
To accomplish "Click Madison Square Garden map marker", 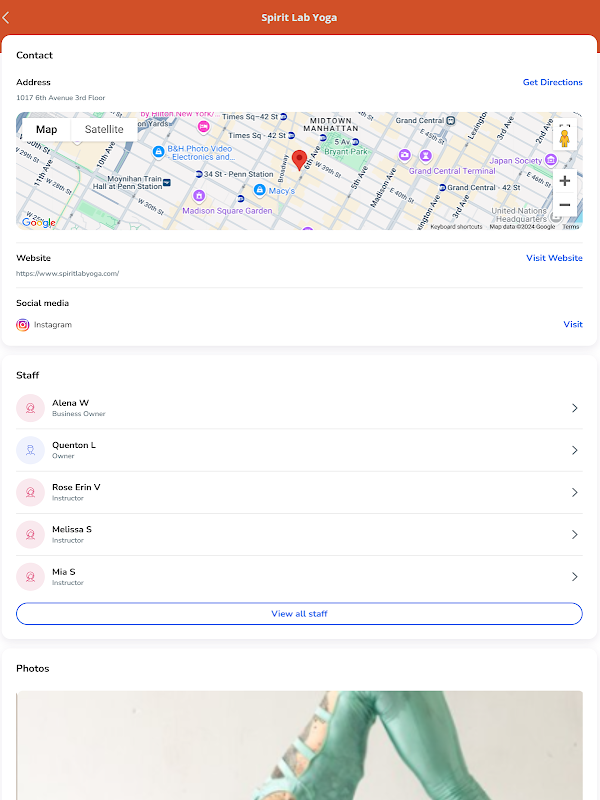I will coord(199,195).
